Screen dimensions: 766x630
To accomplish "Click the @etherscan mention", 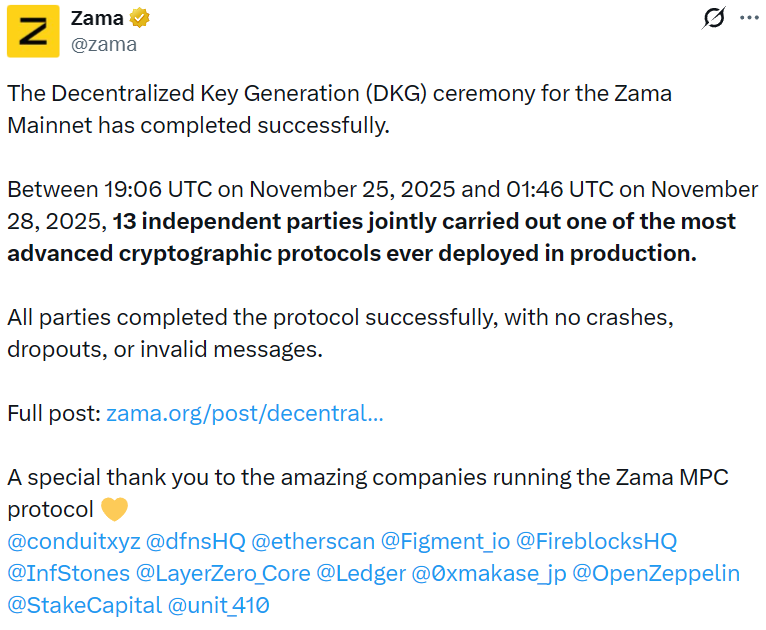I will click(313, 541).
